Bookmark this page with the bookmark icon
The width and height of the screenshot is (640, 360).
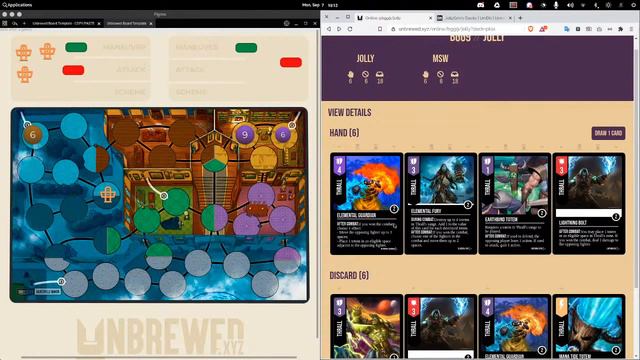[380, 29]
